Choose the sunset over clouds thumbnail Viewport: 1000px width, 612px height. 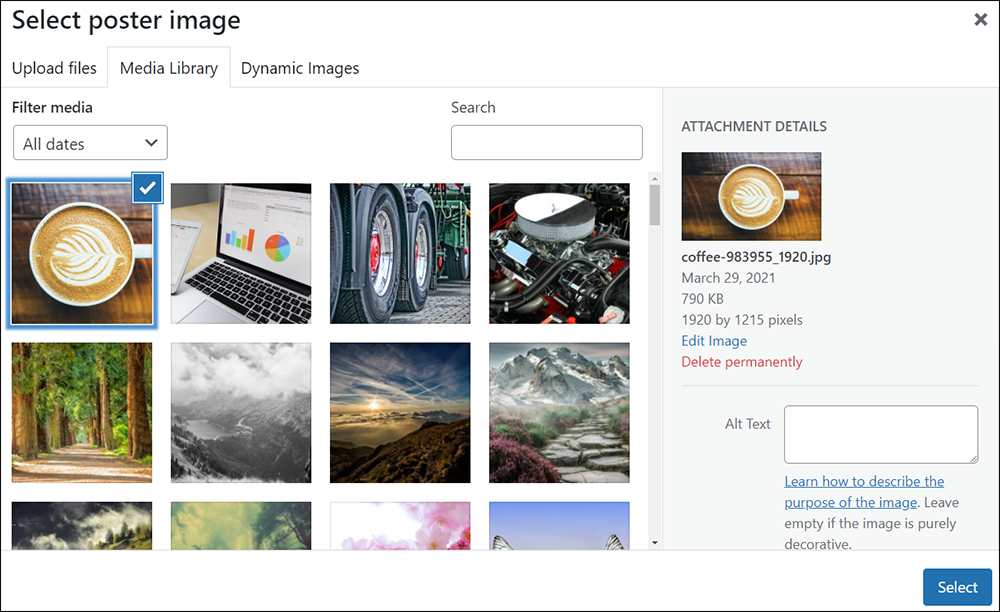(400, 412)
